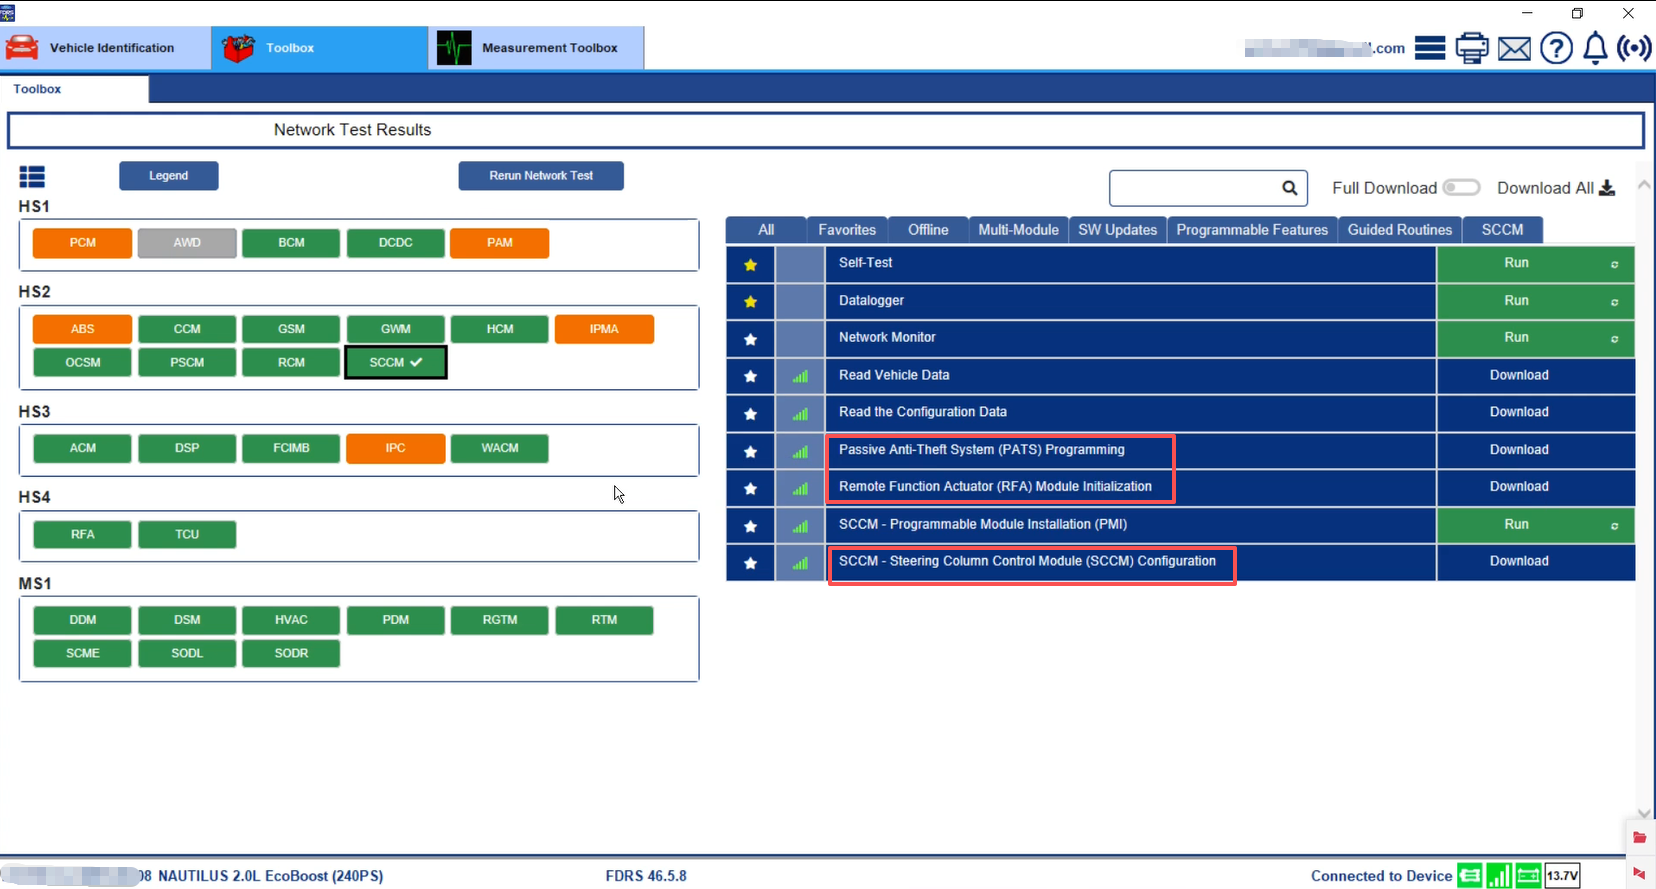Viewport: 1656px width, 889px height.
Task: Expand the Self-Test Run options arrow
Action: [1614, 265]
